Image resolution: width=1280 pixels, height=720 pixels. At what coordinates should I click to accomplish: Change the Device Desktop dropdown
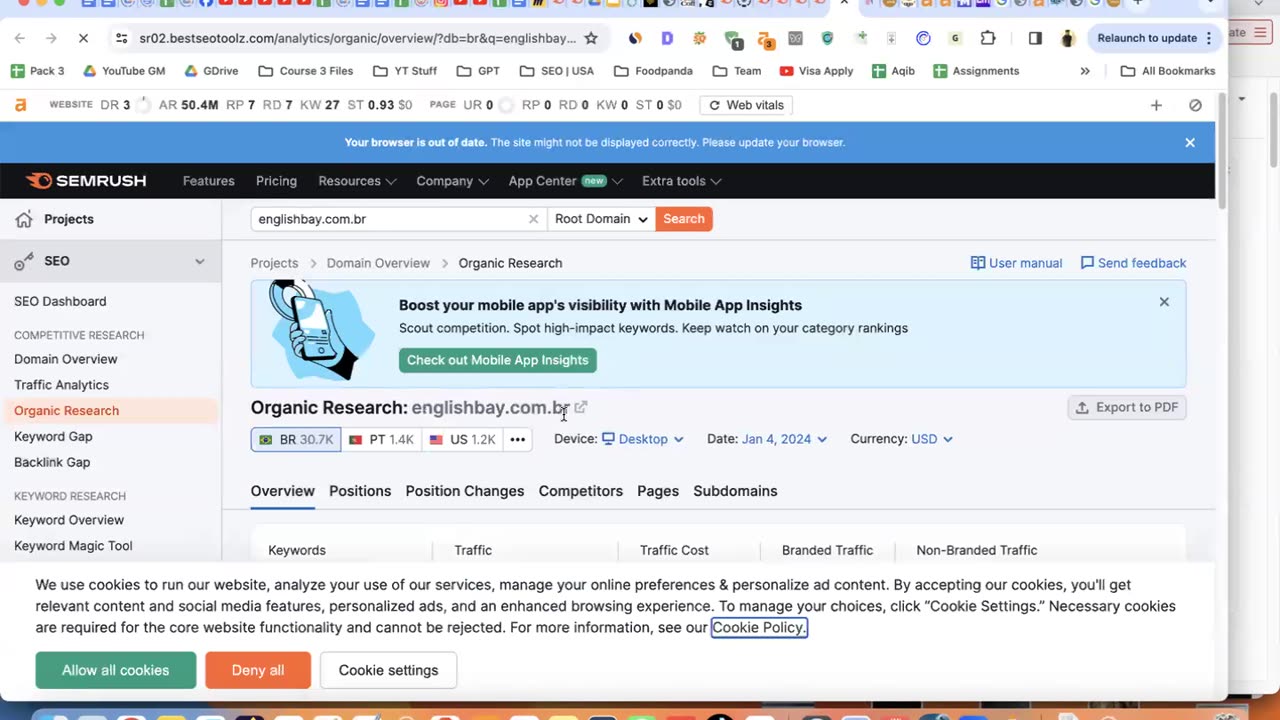tap(643, 439)
